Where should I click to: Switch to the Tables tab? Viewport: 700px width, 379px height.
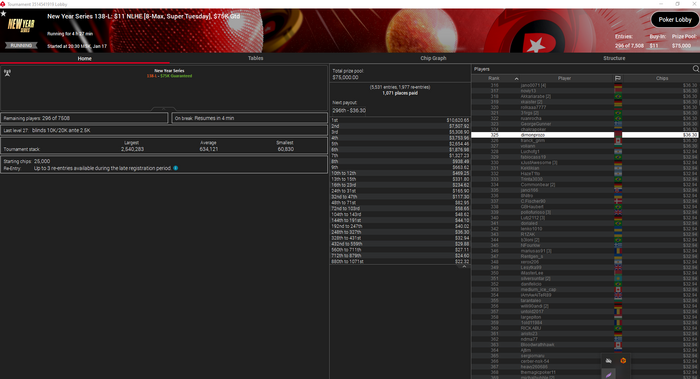point(255,58)
